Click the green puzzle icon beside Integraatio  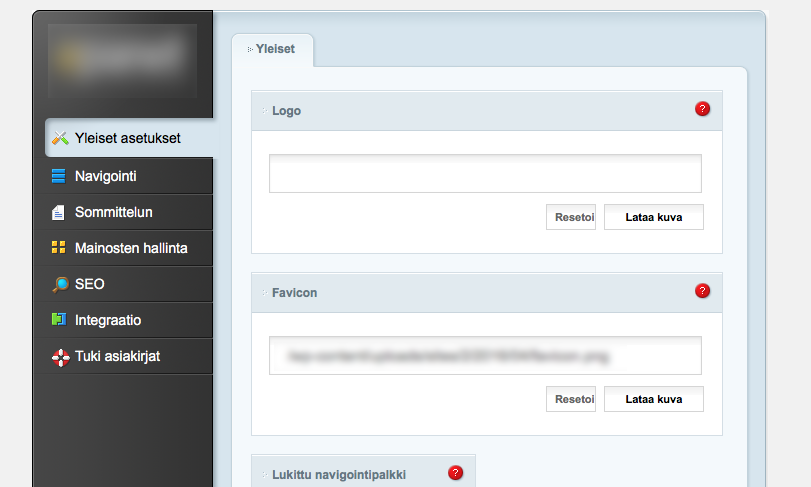coord(59,319)
